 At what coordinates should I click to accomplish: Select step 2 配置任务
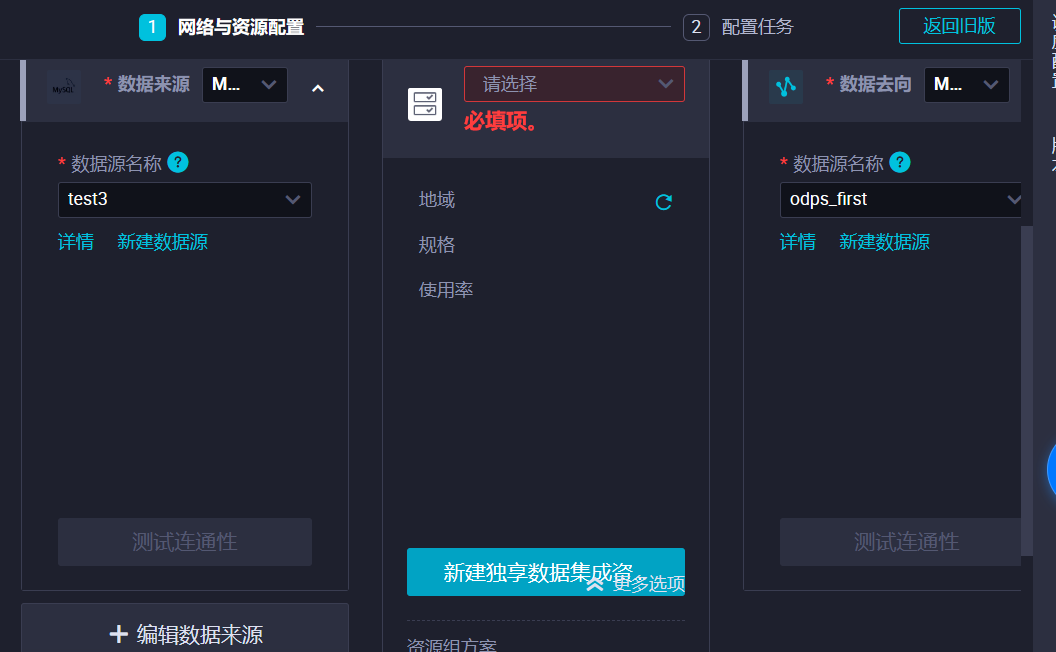(738, 27)
